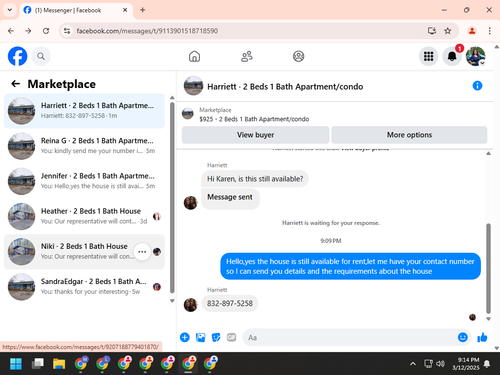Click the Marketplace listing $925 link
500x375 pixels.
pyautogui.click(x=254, y=119)
